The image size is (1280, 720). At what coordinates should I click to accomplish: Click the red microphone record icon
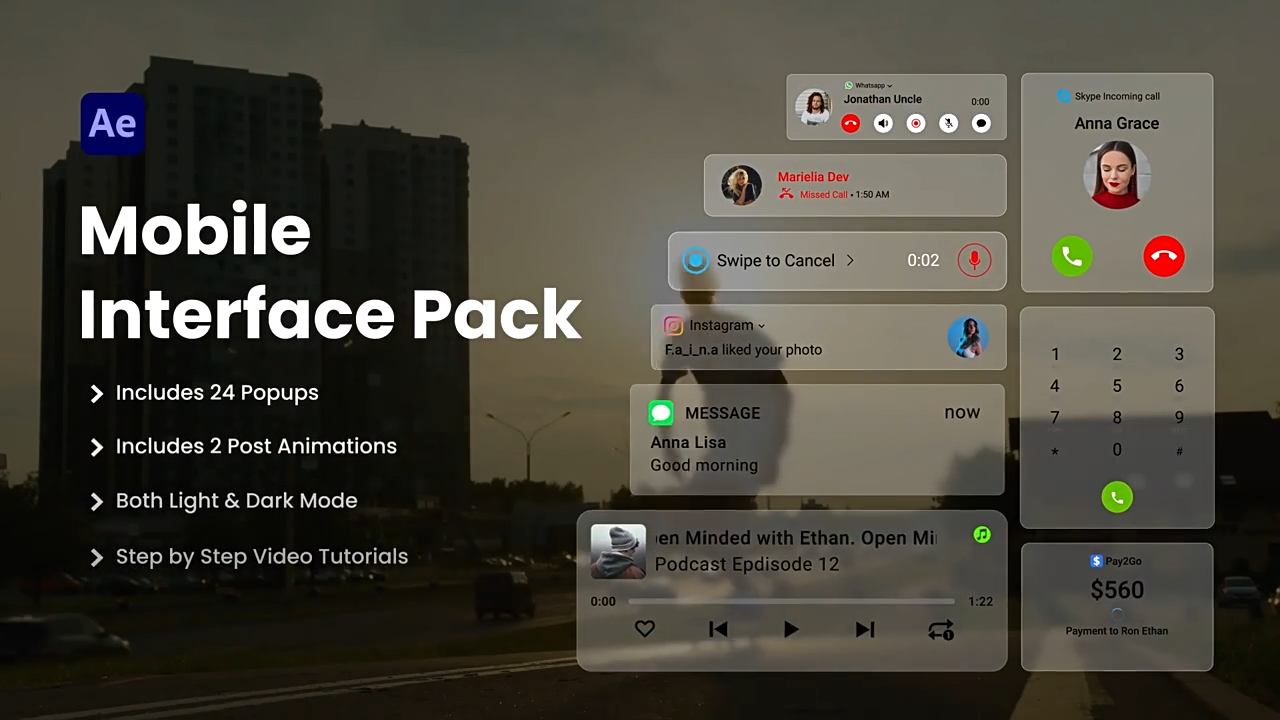[x=974, y=261]
